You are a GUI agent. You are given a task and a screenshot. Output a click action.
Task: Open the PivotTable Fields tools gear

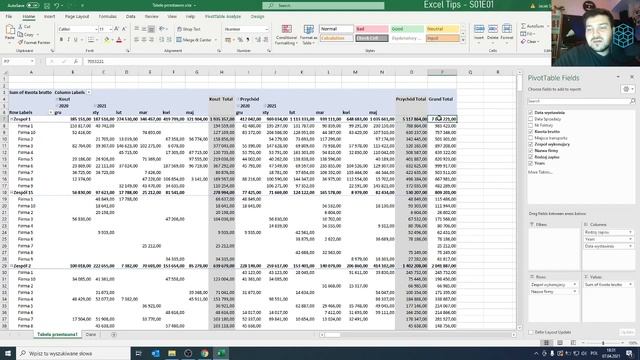[x=627, y=89]
